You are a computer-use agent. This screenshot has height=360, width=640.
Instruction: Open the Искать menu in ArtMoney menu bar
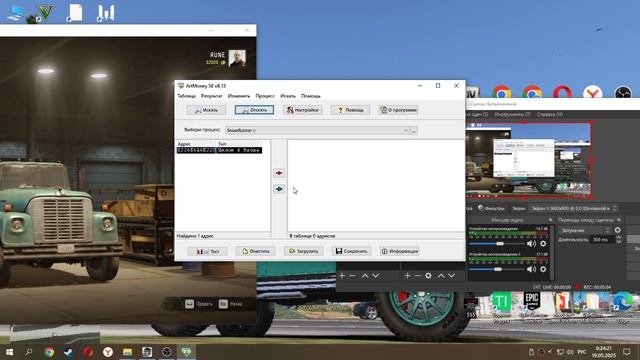[288, 96]
